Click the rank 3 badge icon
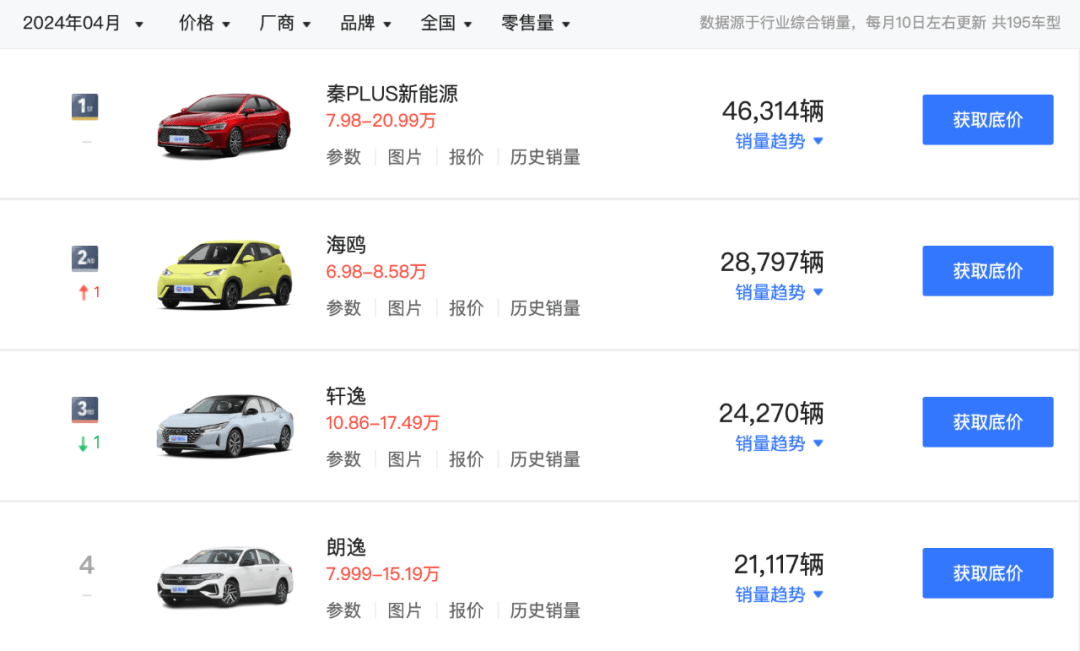The height and width of the screenshot is (651, 1080). (x=85, y=410)
